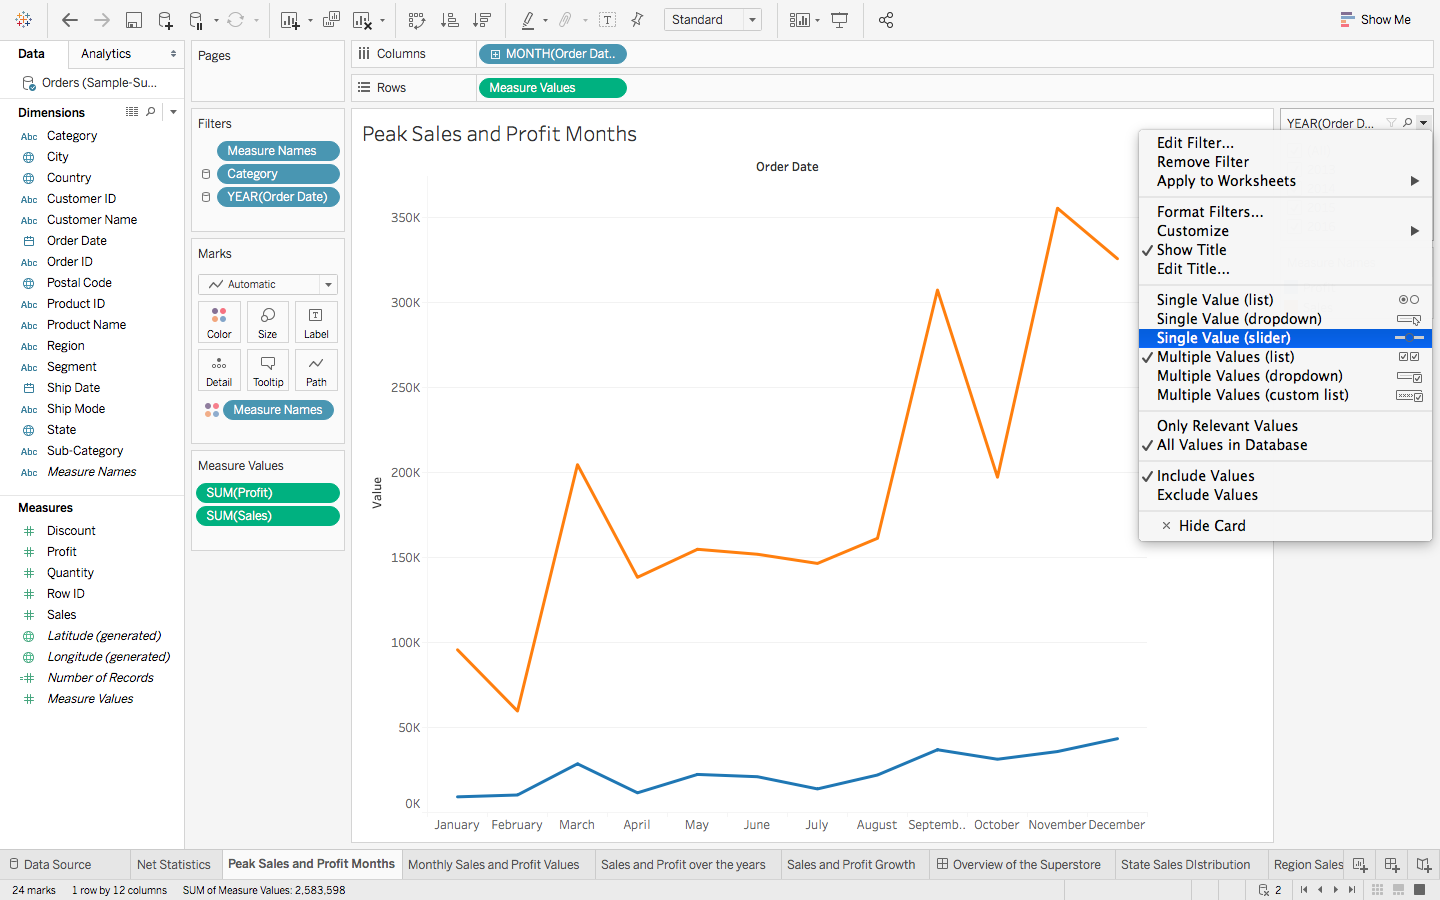Screen dimensions: 1440x900
Task: Enter Presentation Mode from the toolbar
Action: point(840,19)
